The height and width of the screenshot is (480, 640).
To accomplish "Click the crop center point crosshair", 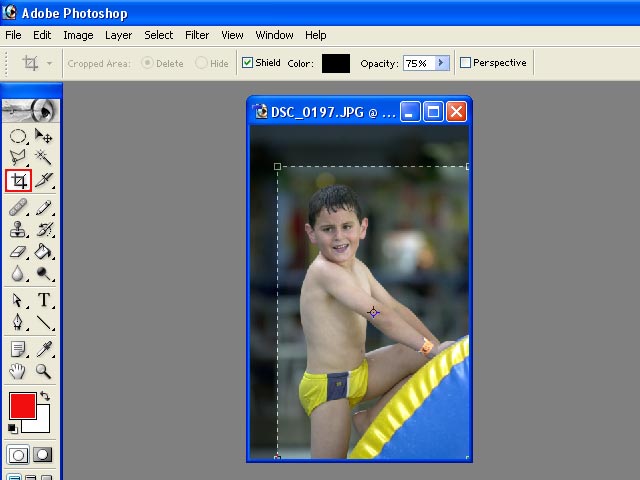I will (x=373, y=313).
